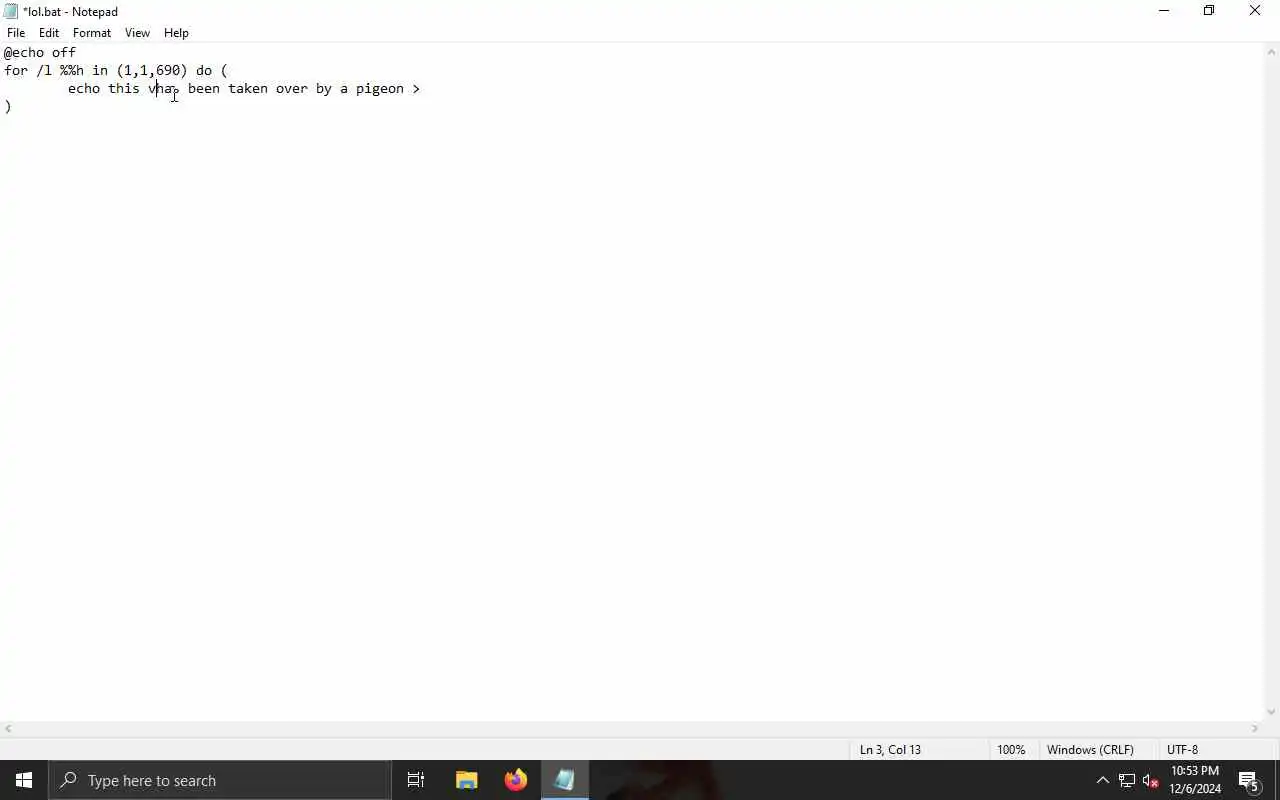Image resolution: width=1280 pixels, height=800 pixels.
Task: Click the vertical scrollbar down arrow
Action: point(1271,712)
